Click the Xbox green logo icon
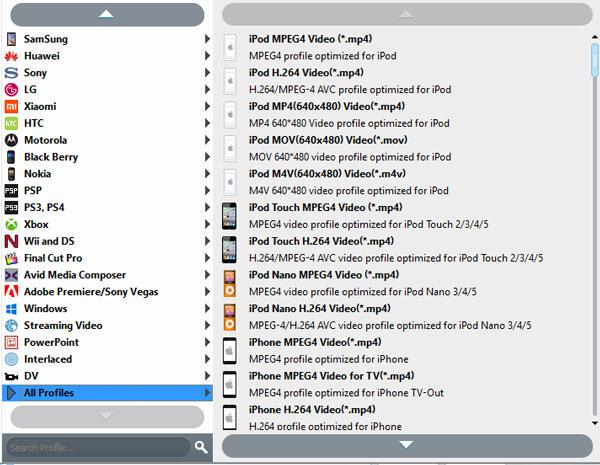The image size is (600, 465). tap(11, 224)
